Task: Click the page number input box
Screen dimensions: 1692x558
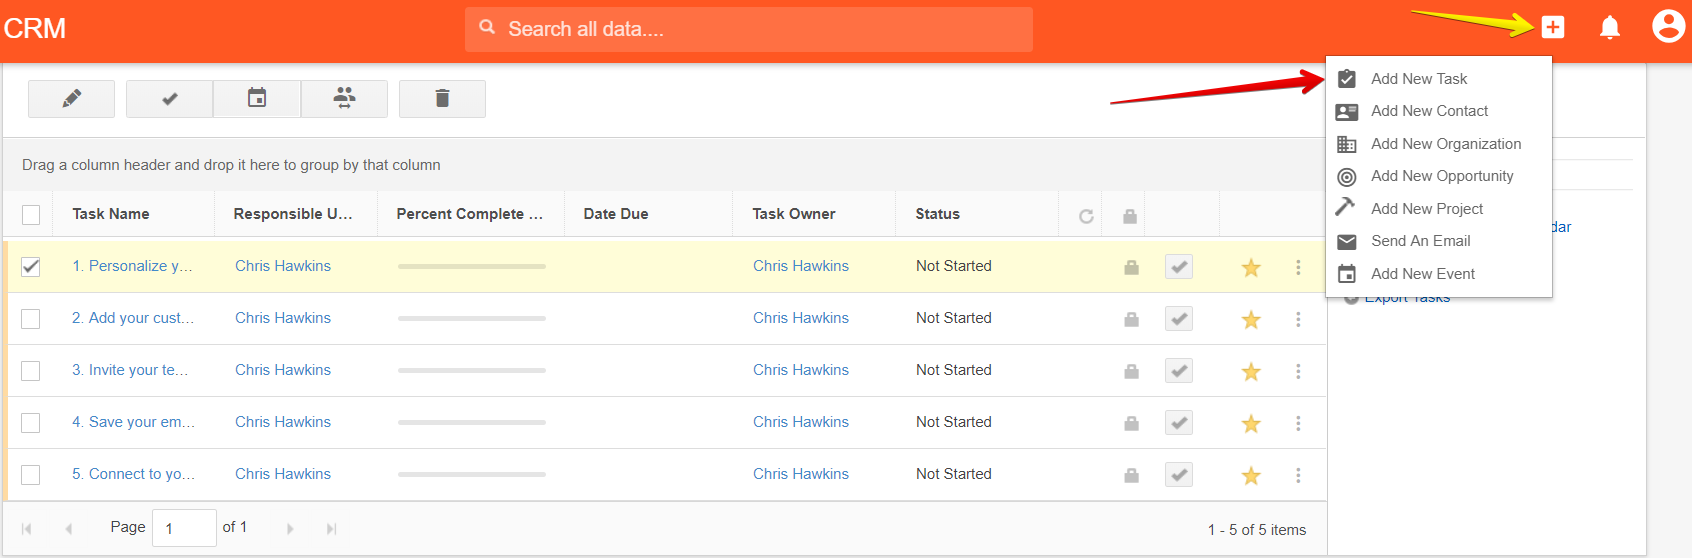Action: [184, 528]
